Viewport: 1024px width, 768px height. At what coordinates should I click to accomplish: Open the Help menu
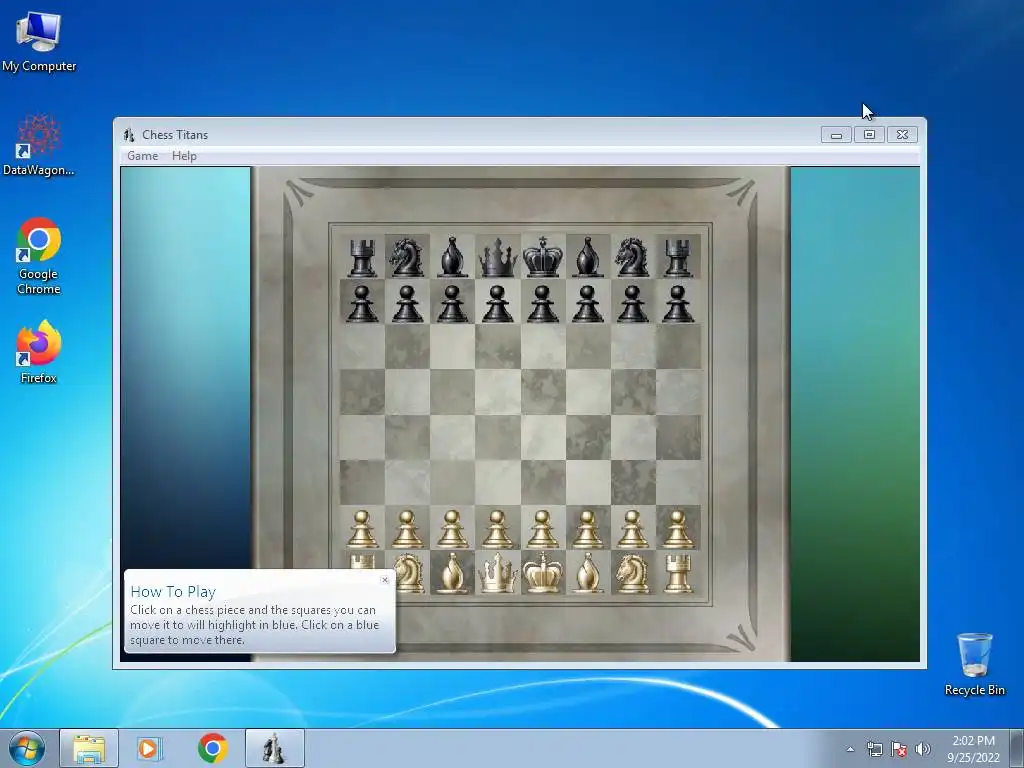click(x=184, y=155)
